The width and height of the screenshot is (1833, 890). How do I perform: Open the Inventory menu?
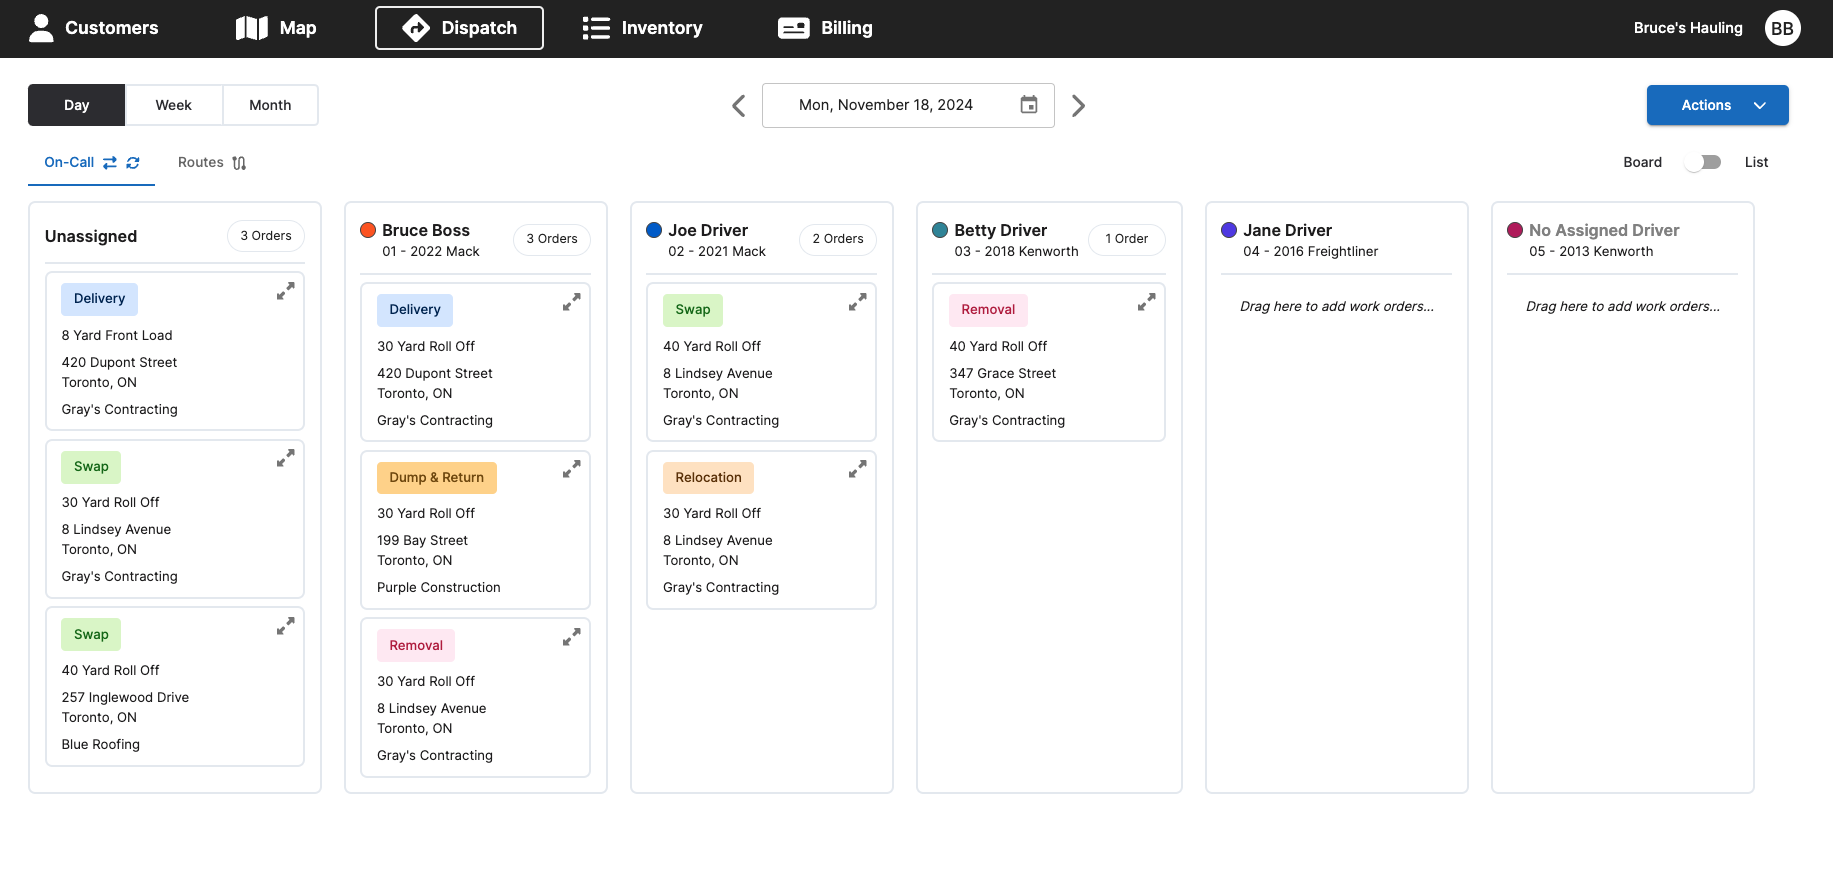click(x=642, y=28)
